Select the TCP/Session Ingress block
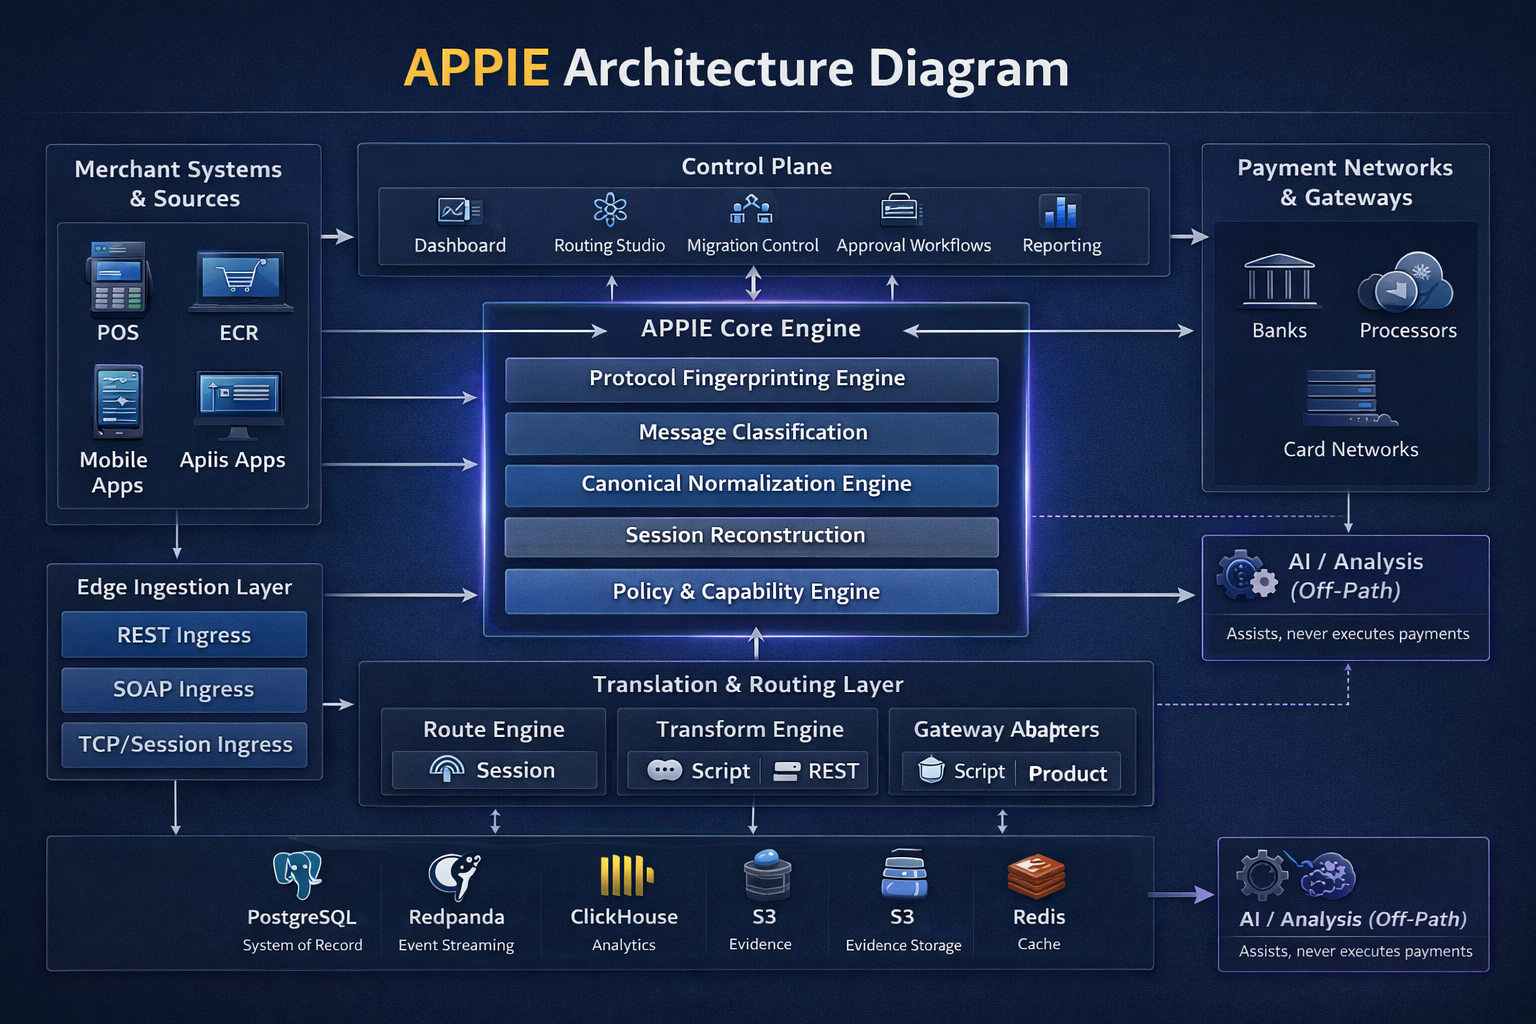Image resolution: width=1536 pixels, height=1024 pixels. pos(184,745)
